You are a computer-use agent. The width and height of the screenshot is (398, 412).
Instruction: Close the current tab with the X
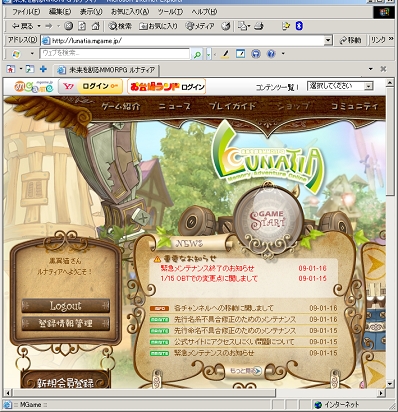(383, 69)
